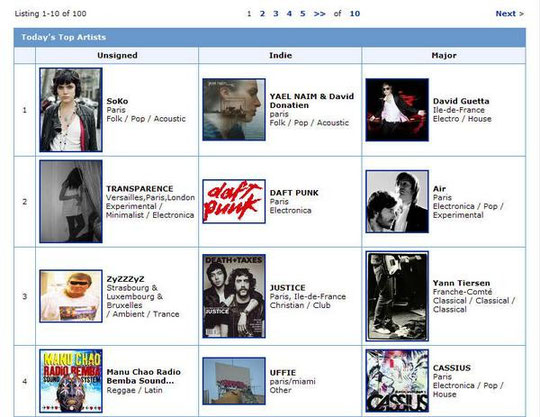Viewport: 540px width, 417px height.
Task: Click the 'Listing 1-10 of 100' text
Action: point(51,14)
